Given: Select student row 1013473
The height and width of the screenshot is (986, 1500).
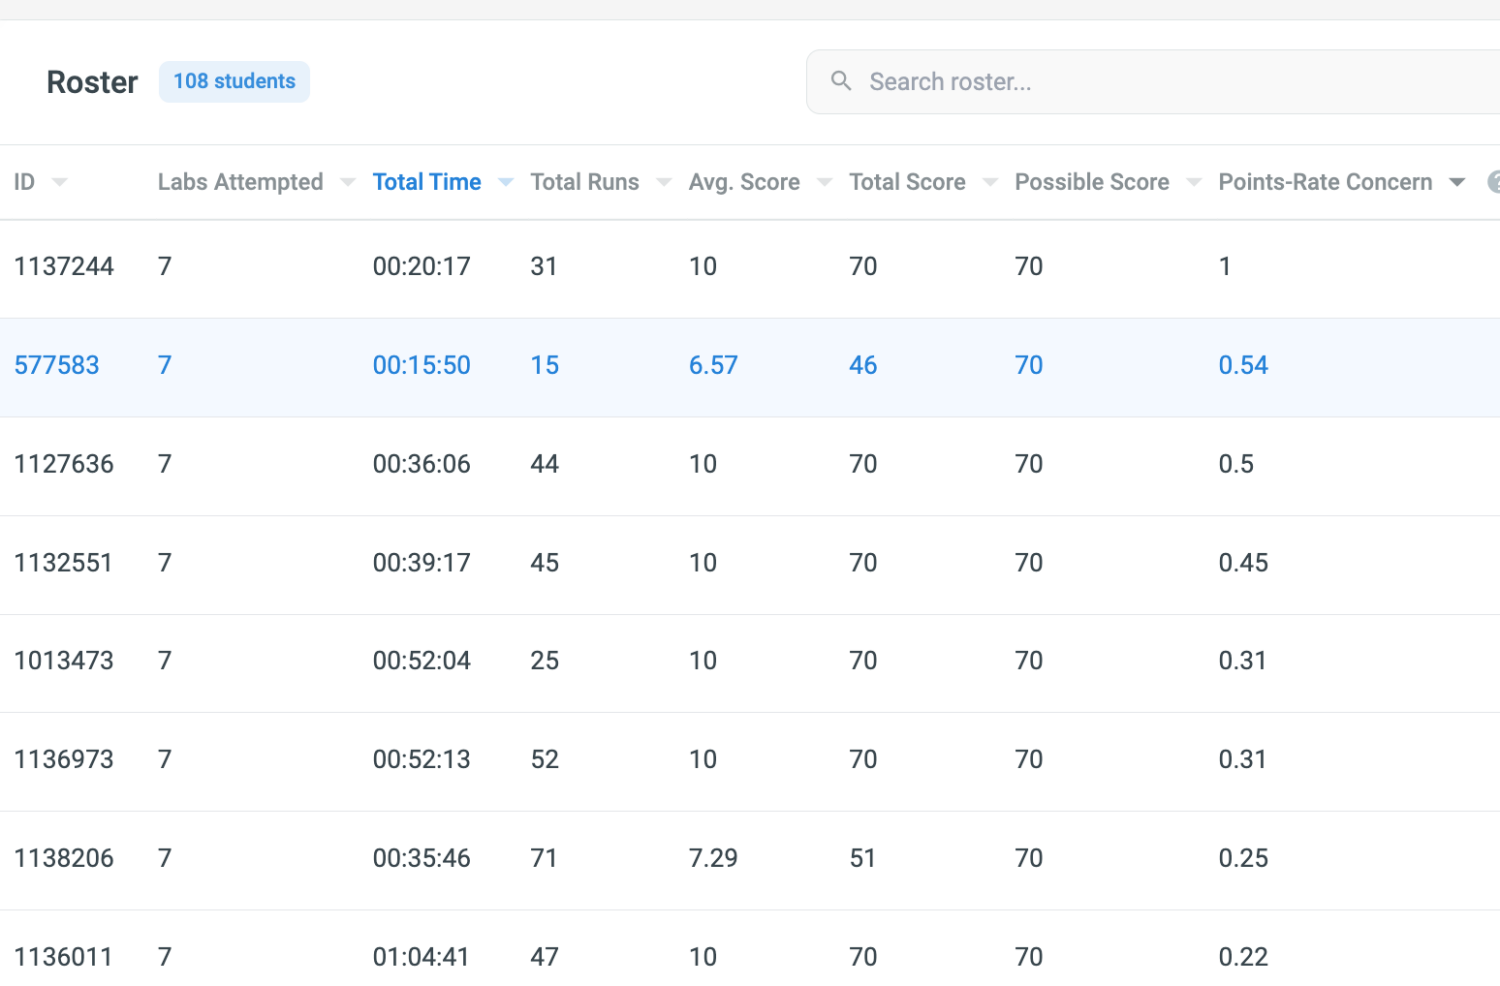Looking at the screenshot, I should tap(64, 661).
